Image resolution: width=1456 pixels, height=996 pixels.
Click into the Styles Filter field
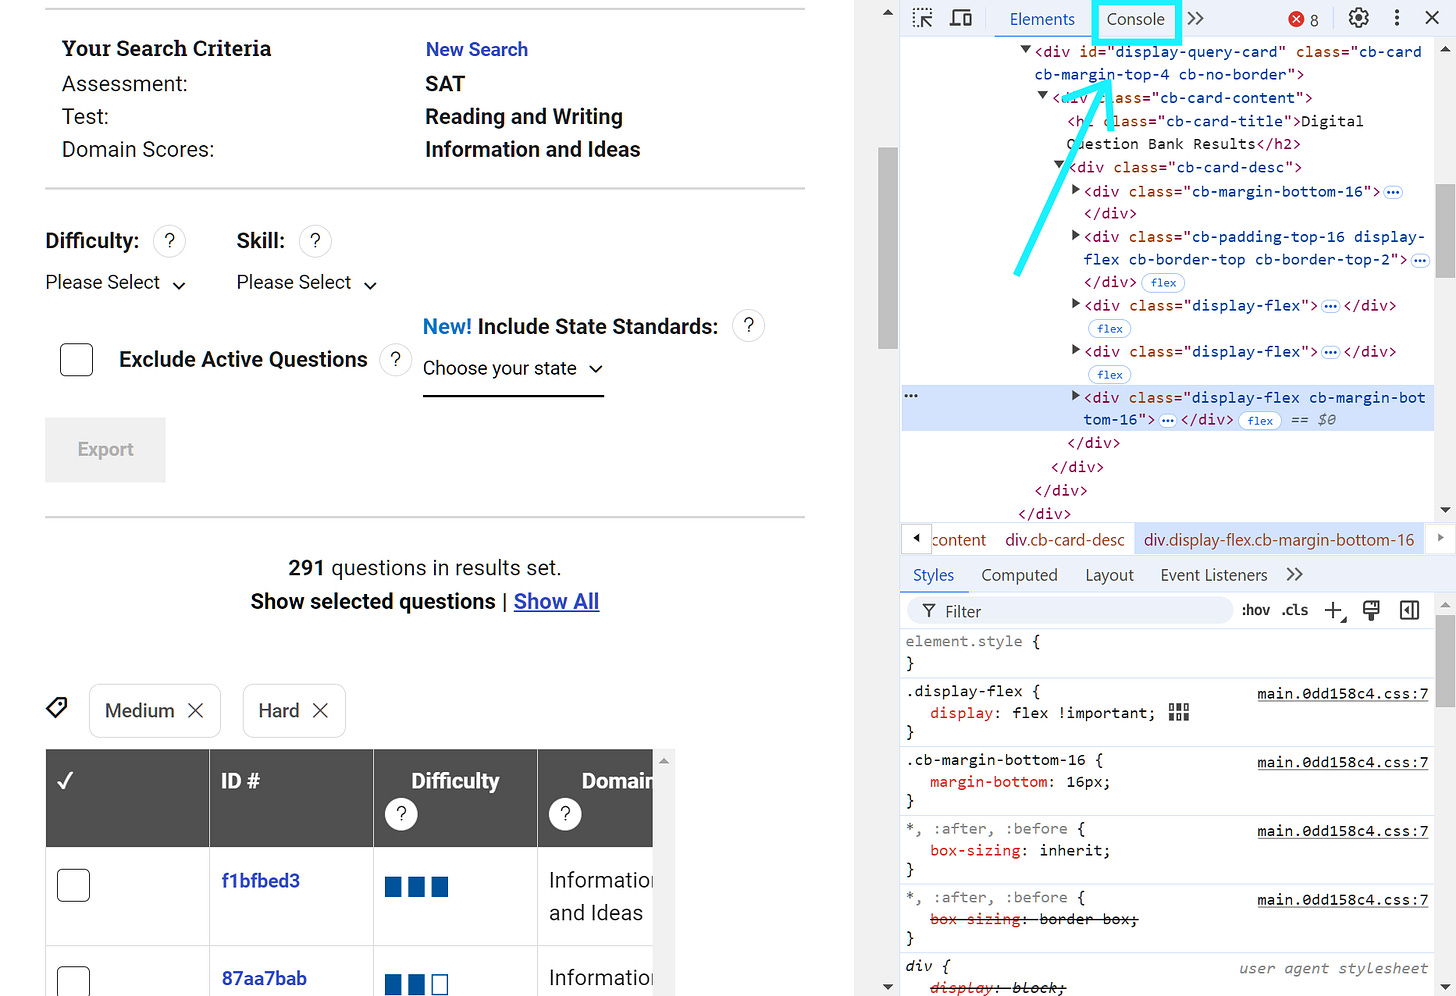[1070, 611]
